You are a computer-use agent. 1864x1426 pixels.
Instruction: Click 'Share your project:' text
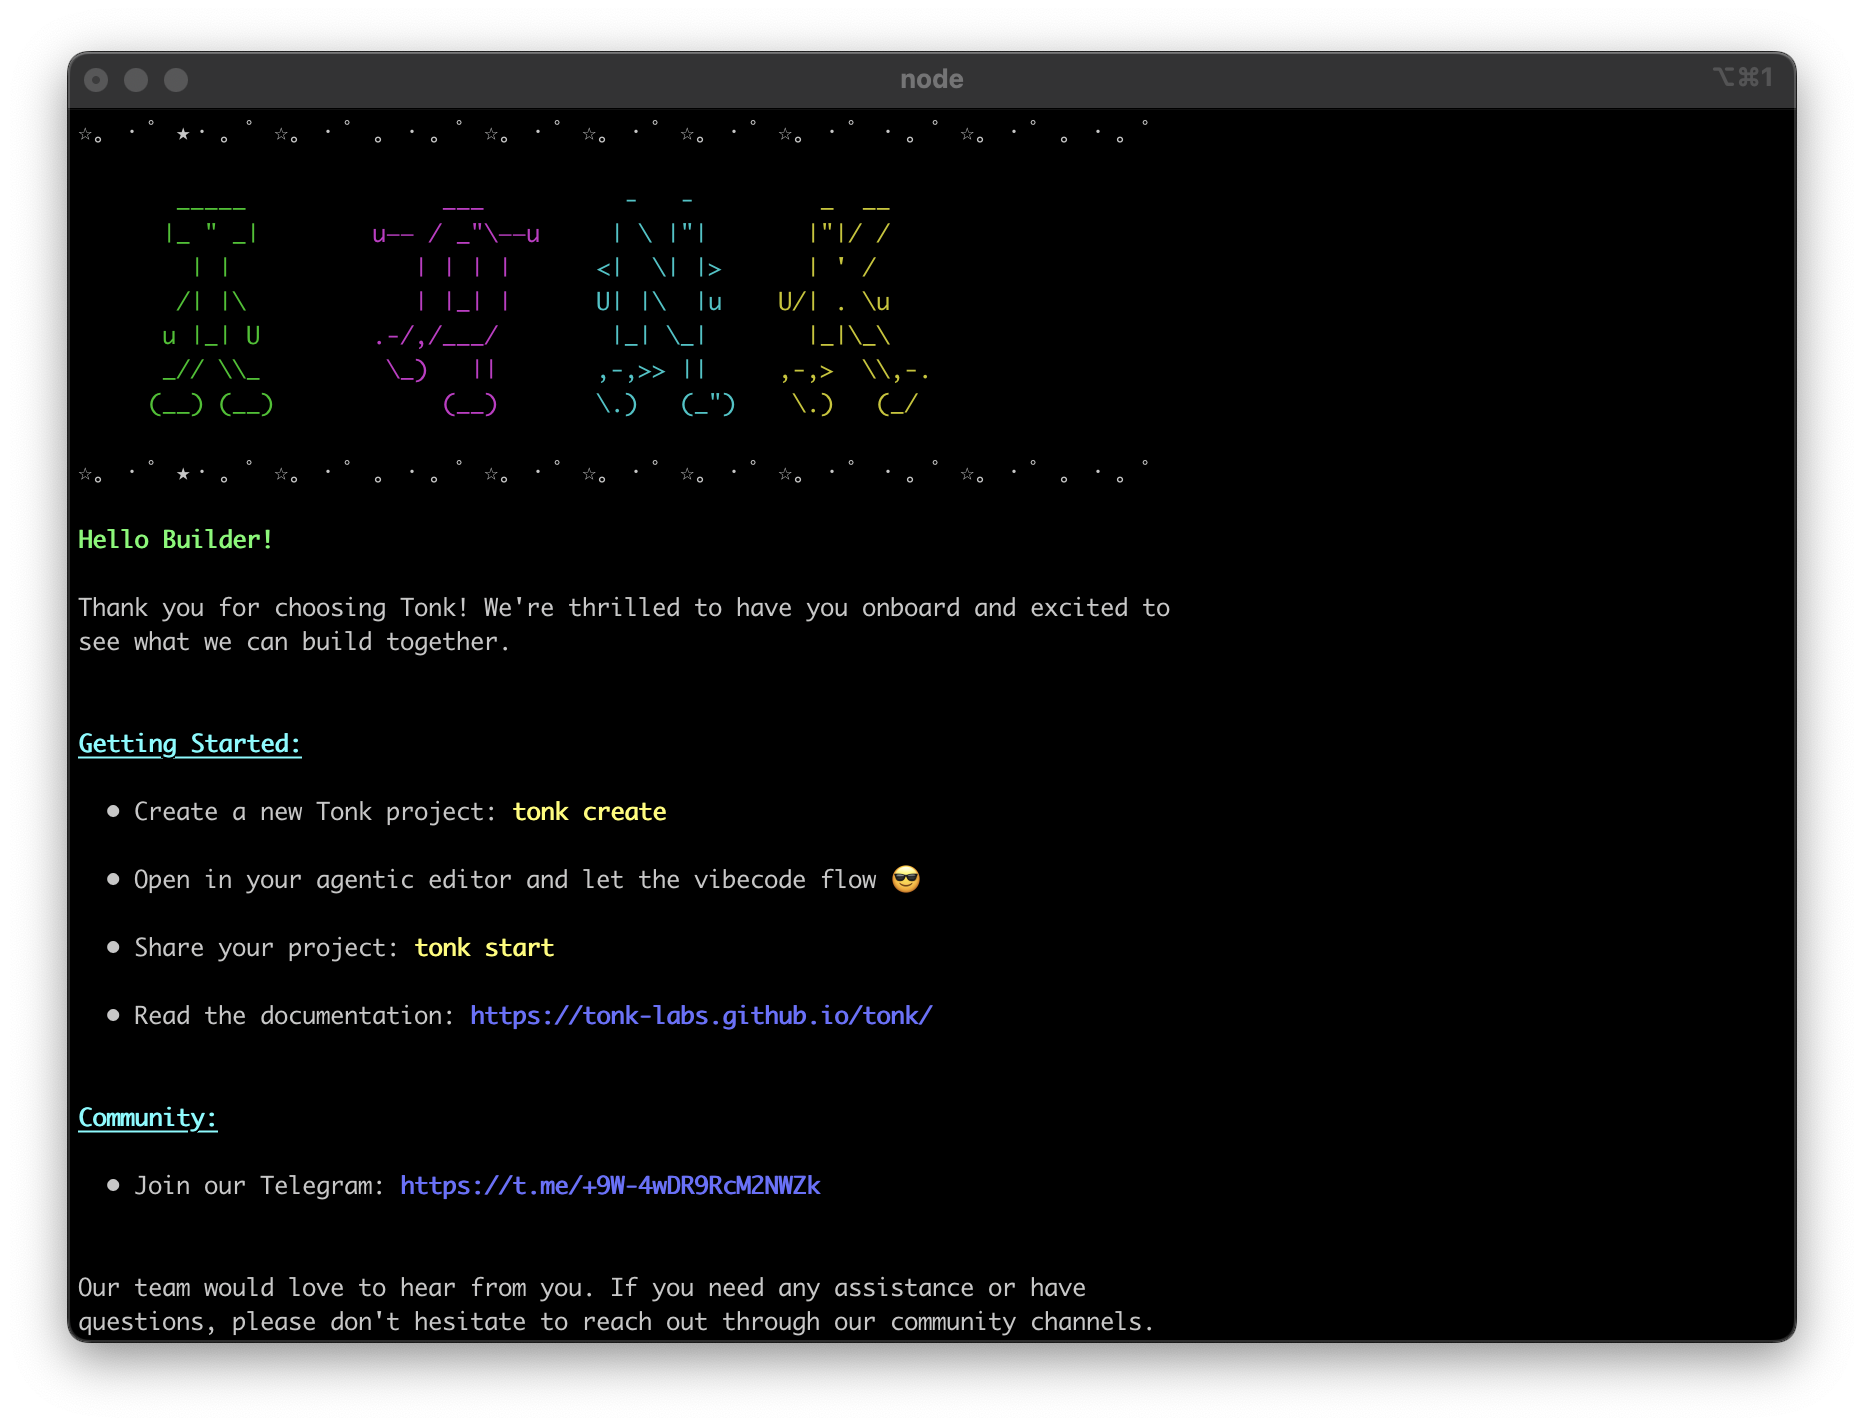tap(266, 948)
